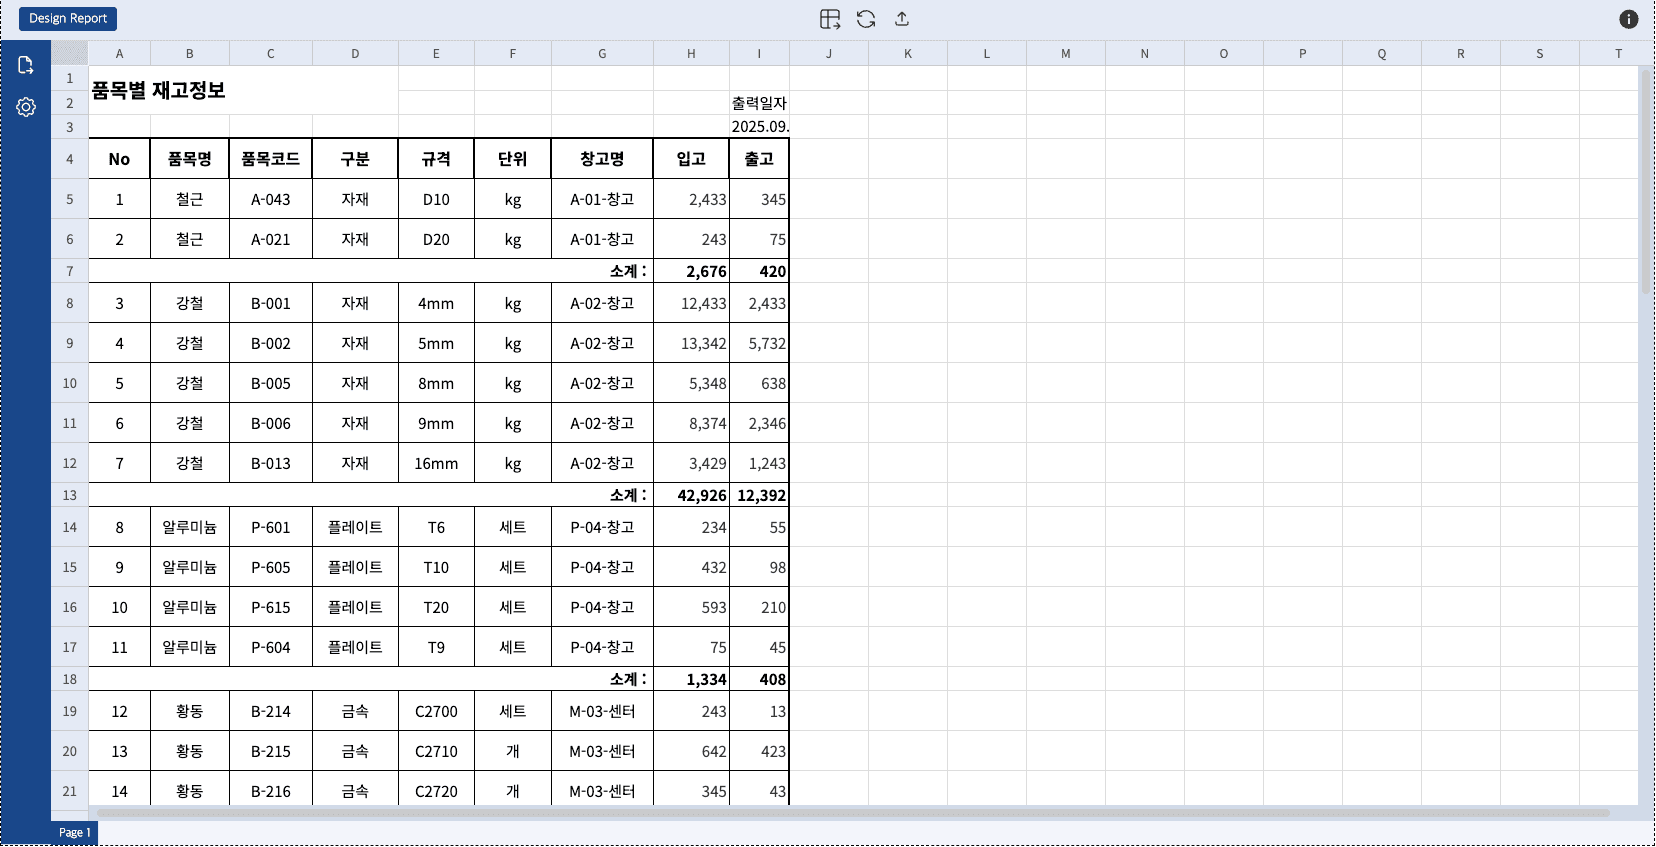Click the '창고명' header cell
The image size is (1656, 847).
click(602, 159)
